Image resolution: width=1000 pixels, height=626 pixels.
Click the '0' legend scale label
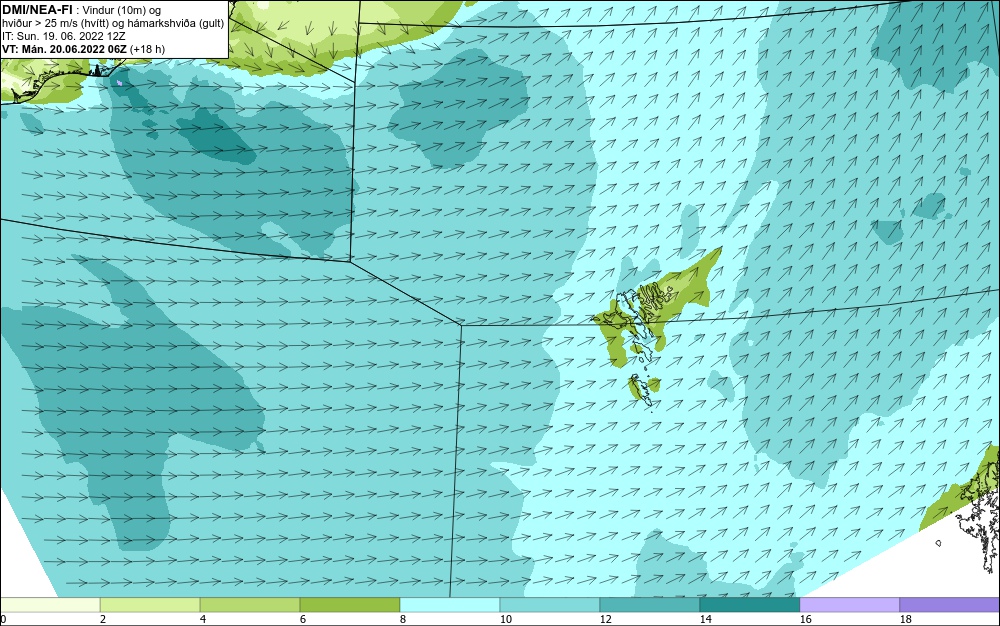coord(3,619)
